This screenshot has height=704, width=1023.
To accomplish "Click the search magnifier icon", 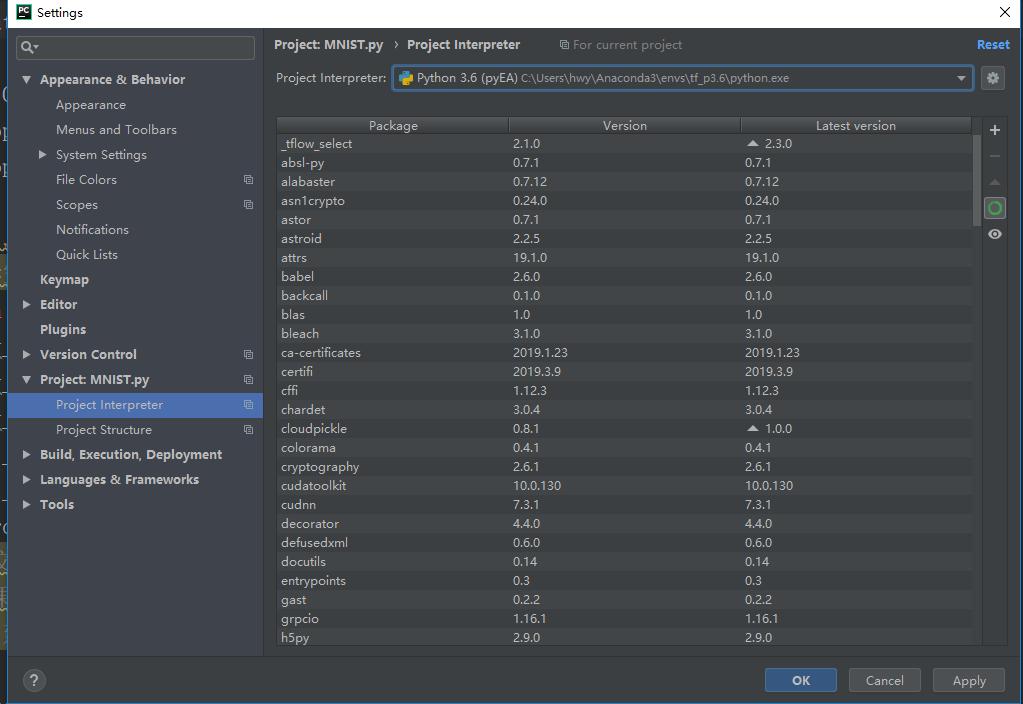I will pyautogui.click(x=29, y=47).
